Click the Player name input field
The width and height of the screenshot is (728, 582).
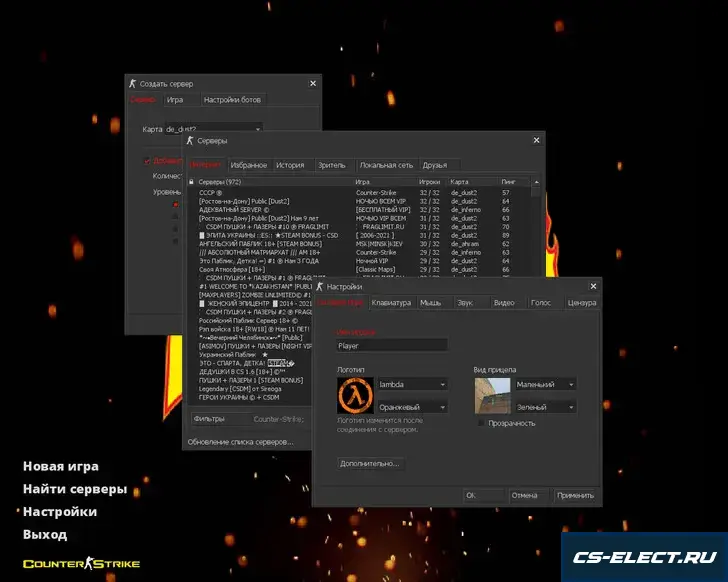392,345
